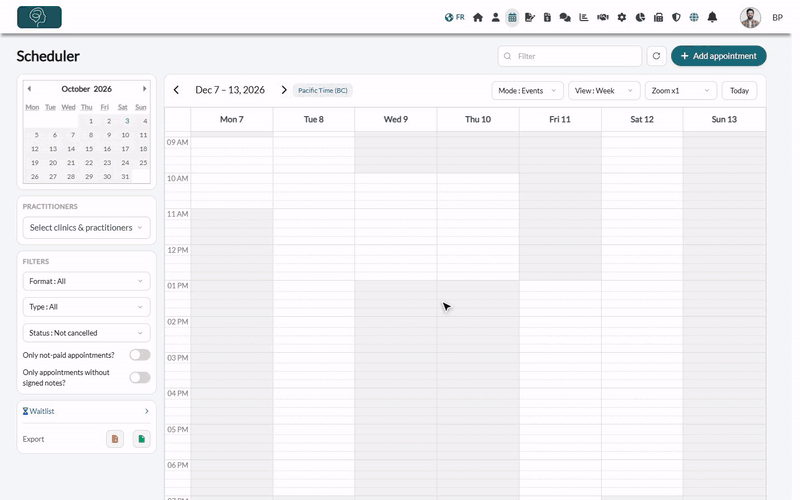Select October 15 in the mini calendar
This screenshot has width=800, height=500.
(x=89, y=149)
